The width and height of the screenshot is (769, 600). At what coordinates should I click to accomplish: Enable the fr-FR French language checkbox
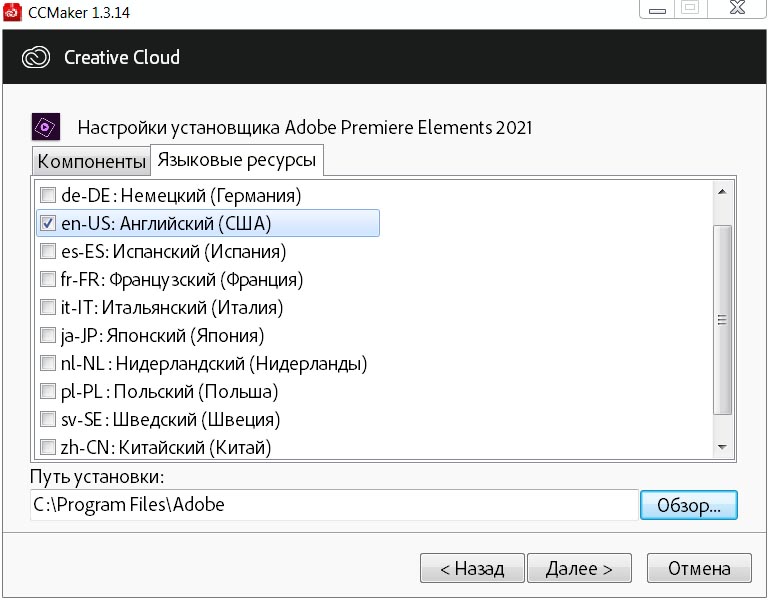[48, 279]
